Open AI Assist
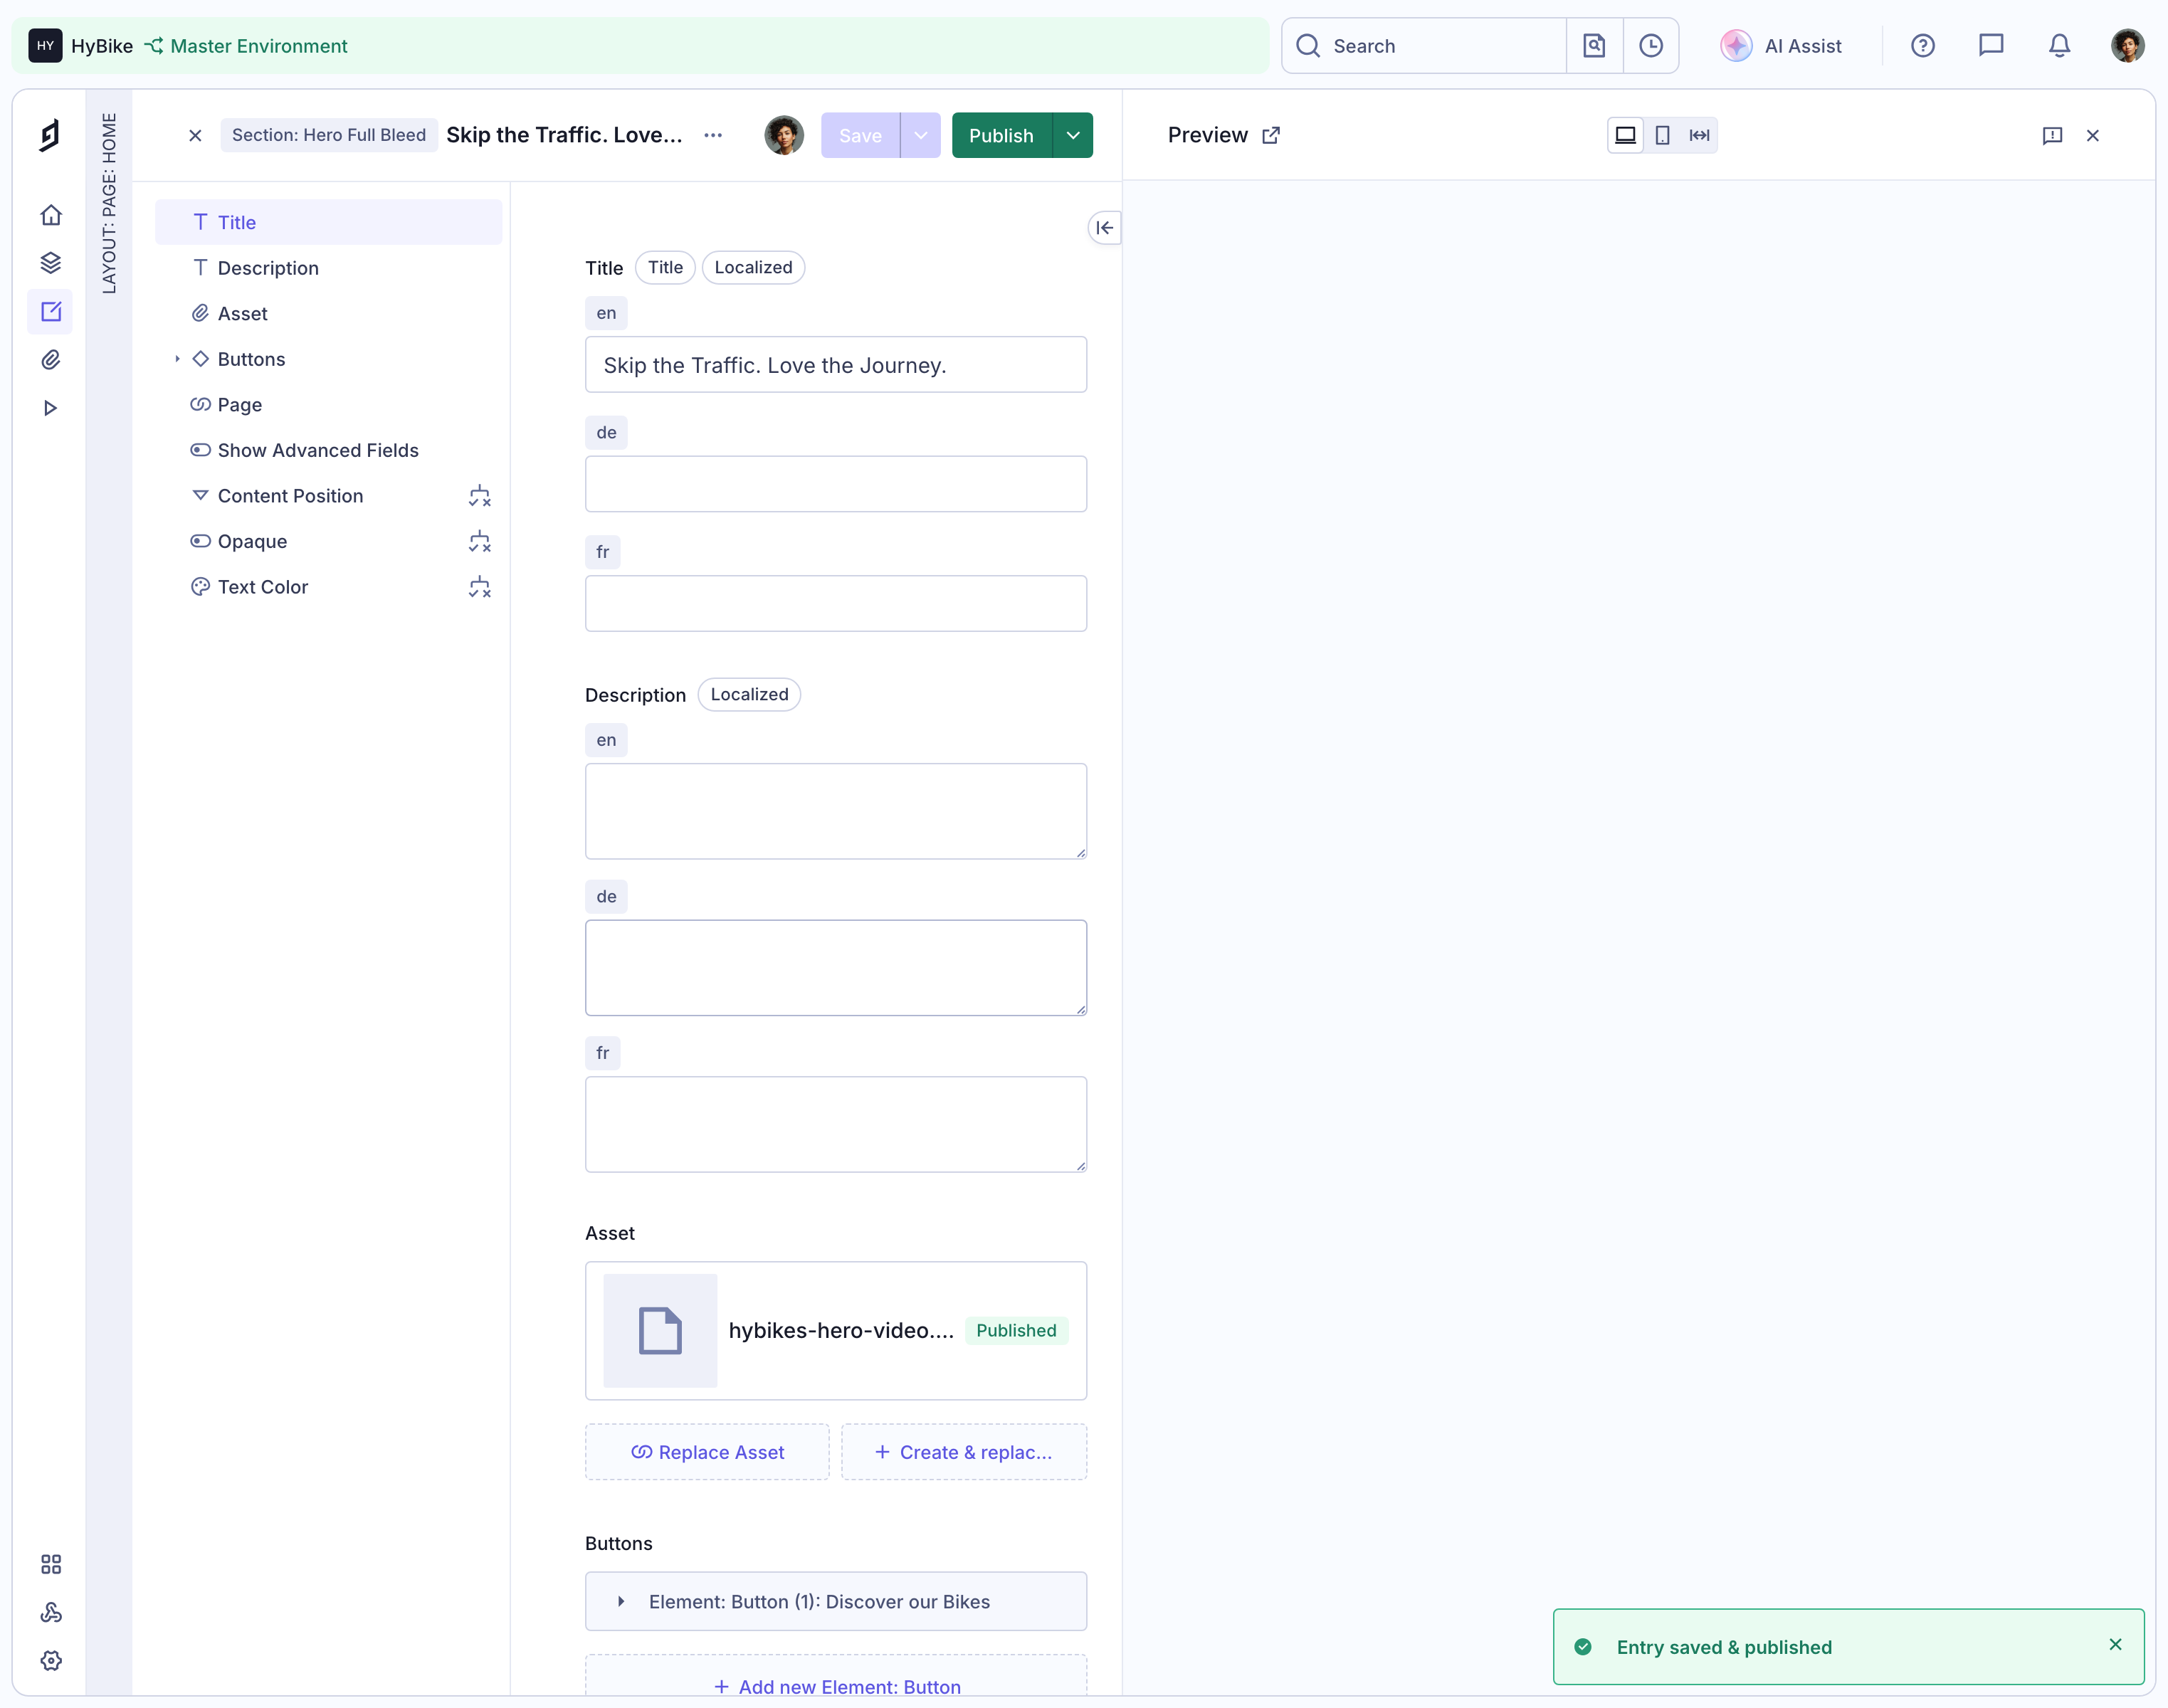The height and width of the screenshot is (1708, 2168). [x=1781, y=46]
